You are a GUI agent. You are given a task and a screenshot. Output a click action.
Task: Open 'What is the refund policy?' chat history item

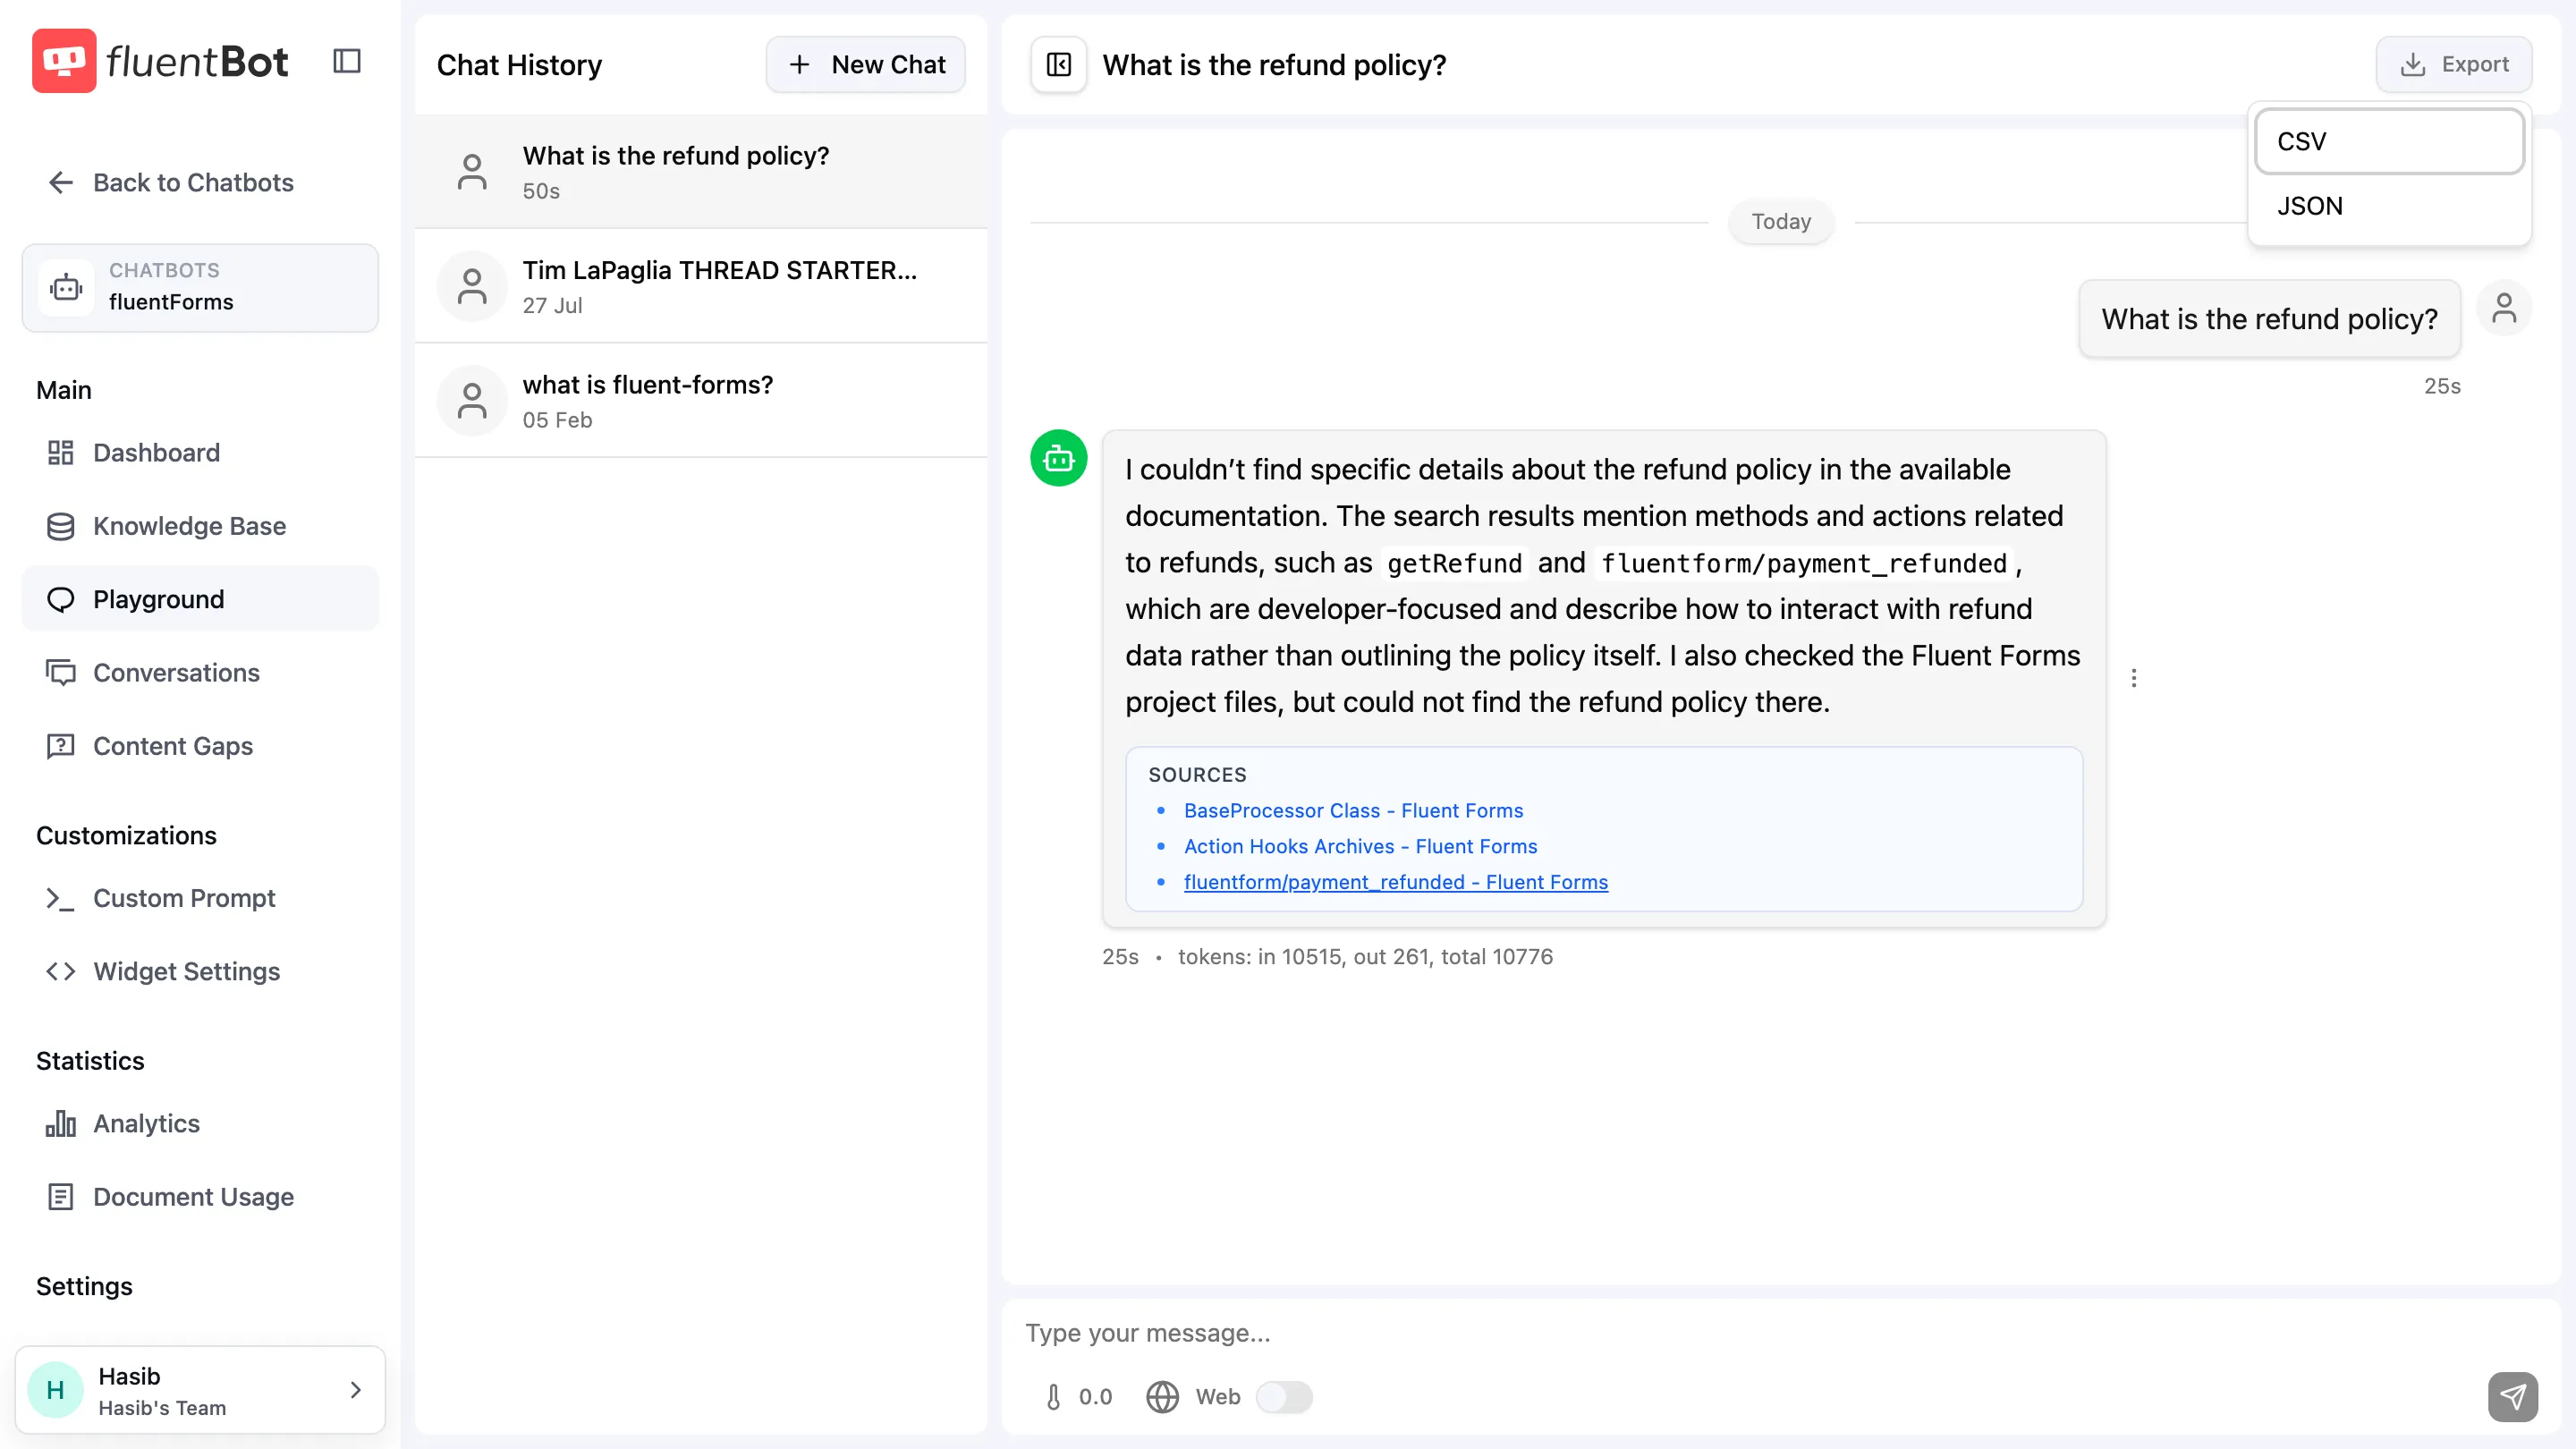point(701,172)
